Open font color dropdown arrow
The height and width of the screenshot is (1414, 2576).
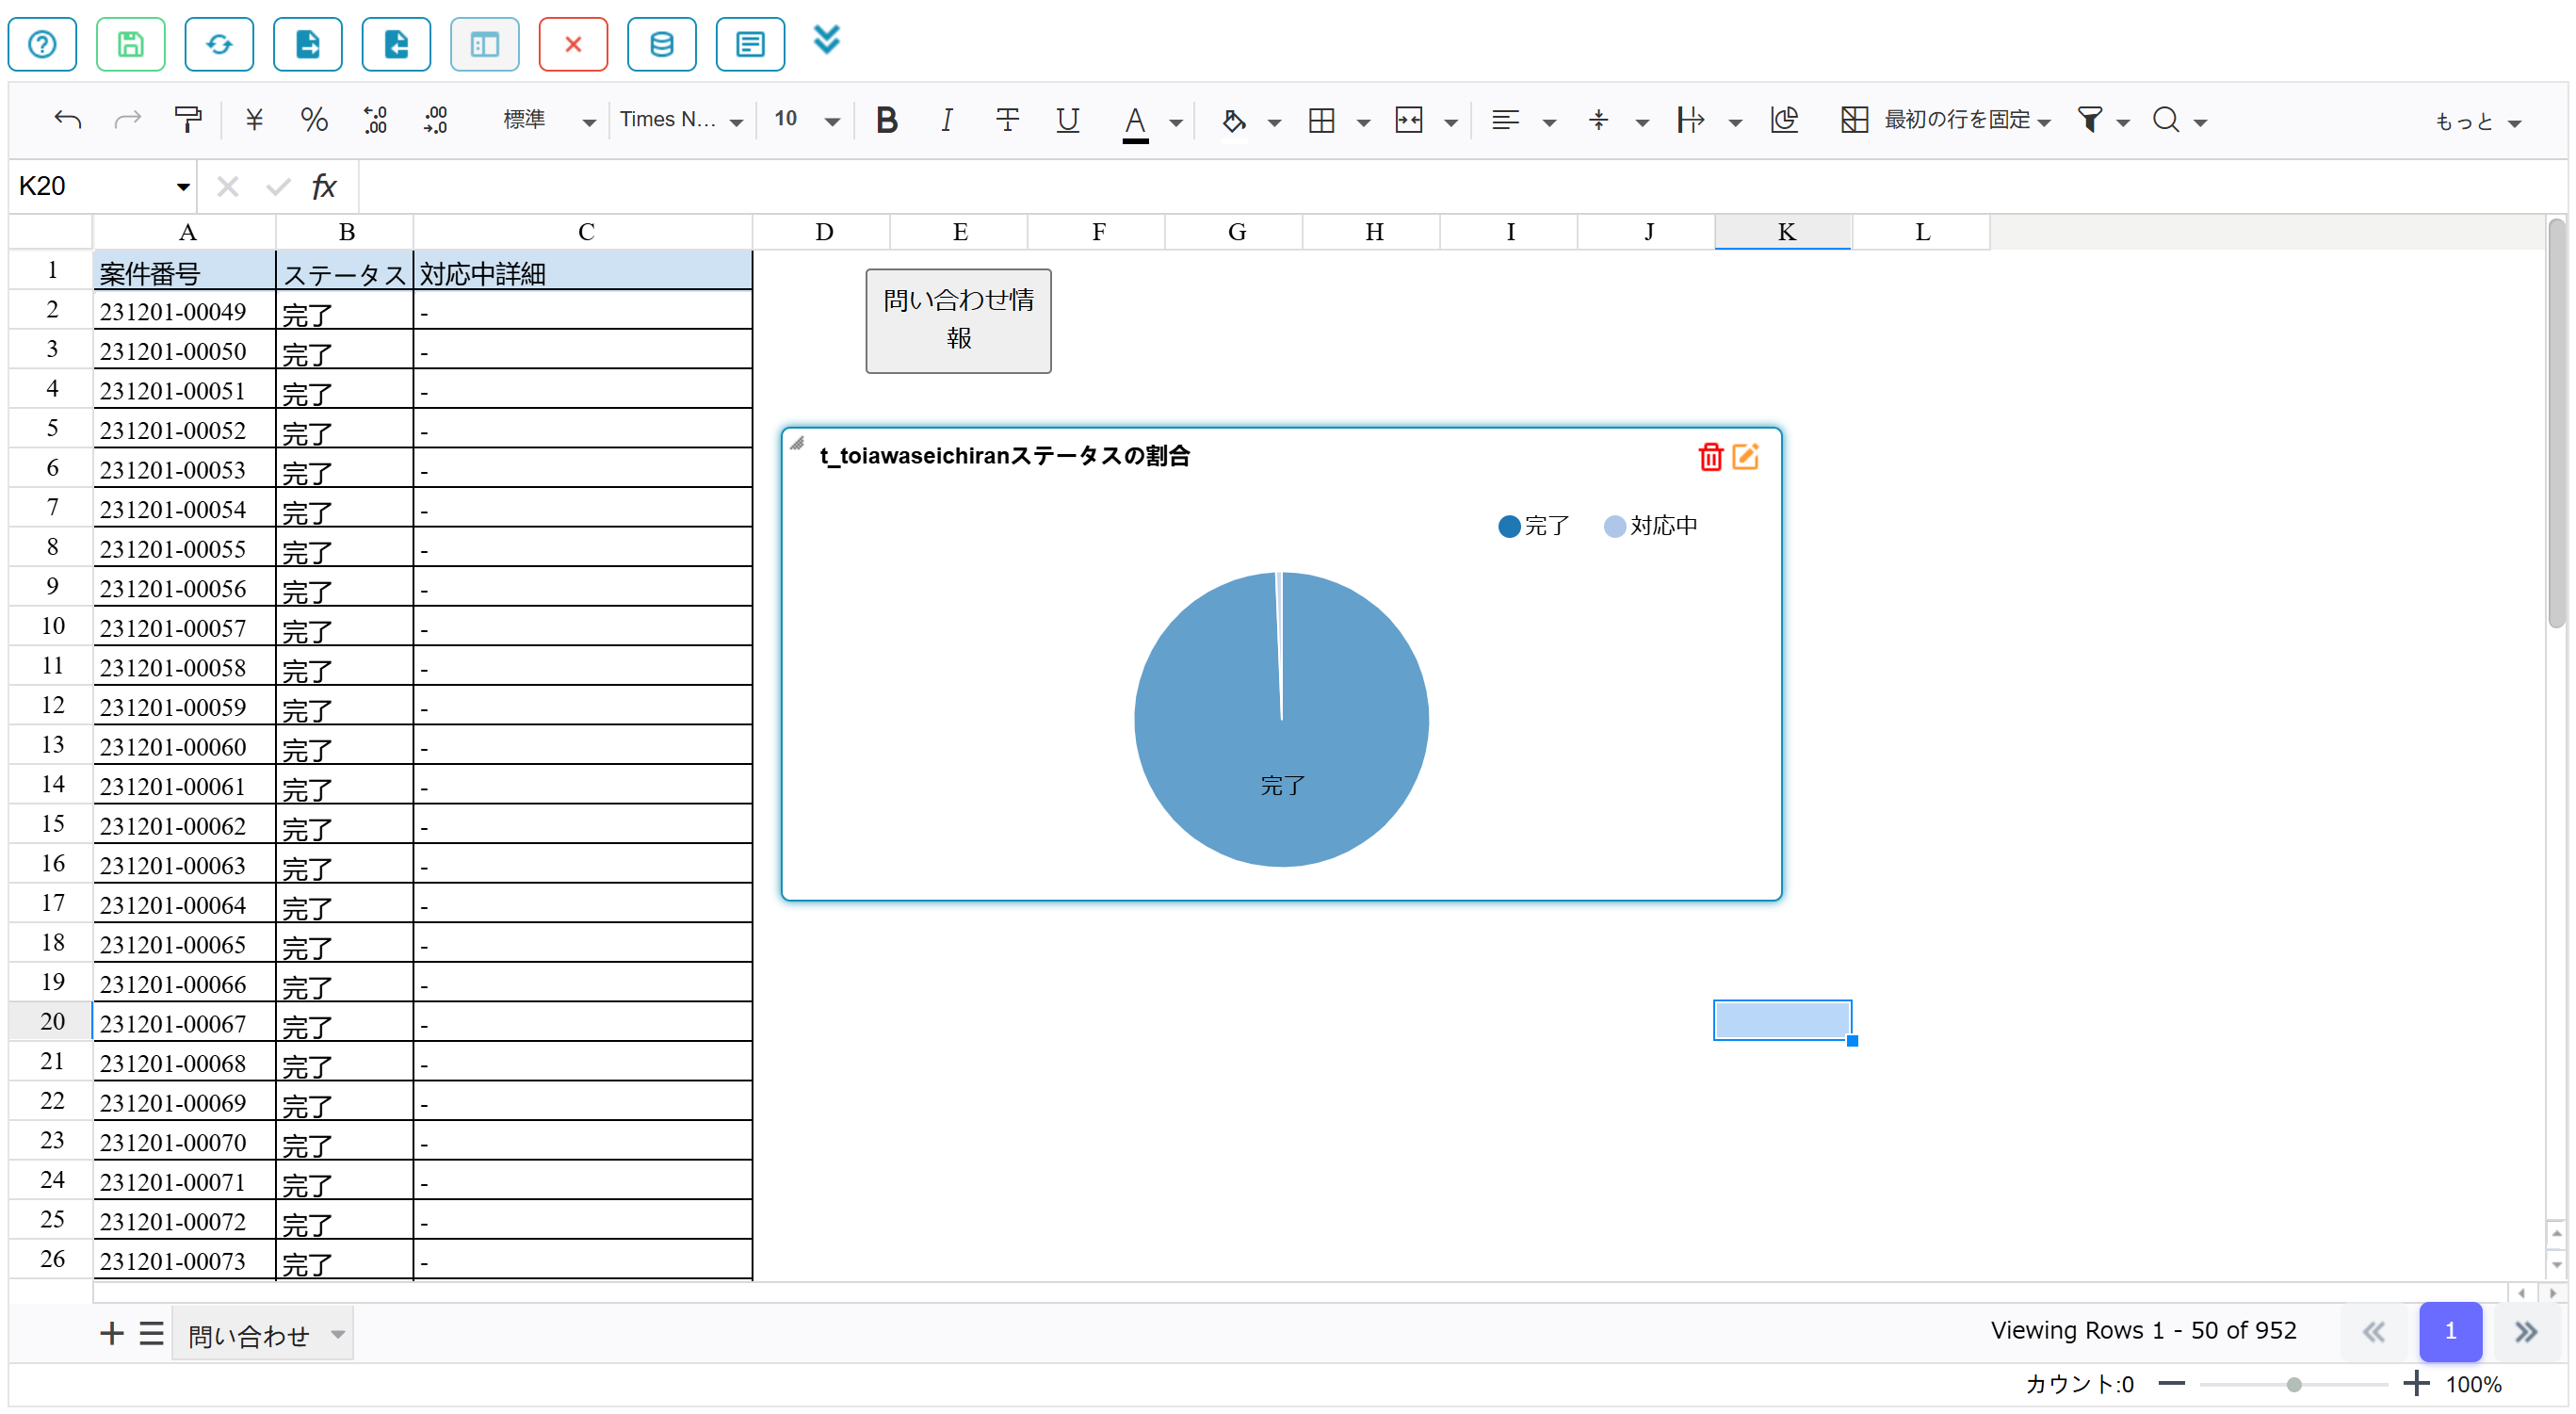(x=1176, y=123)
